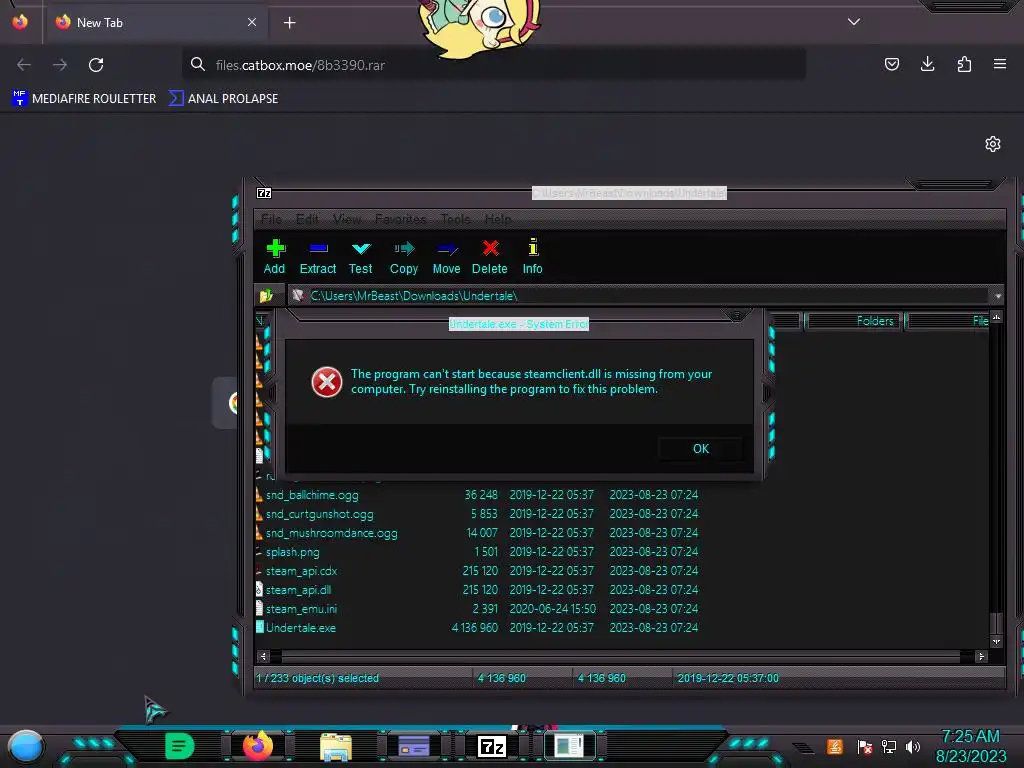Image resolution: width=1024 pixels, height=768 pixels.
Task: Click OK in the System Error dialog
Action: pos(701,449)
